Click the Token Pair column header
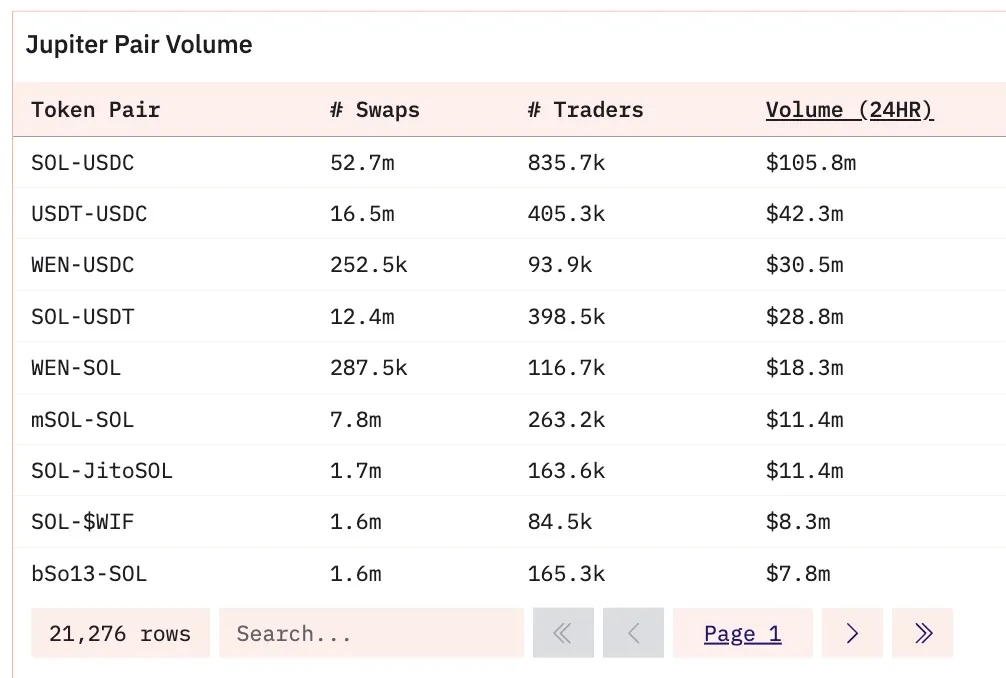Viewport: 1006px width, 678px height. pos(96,110)
